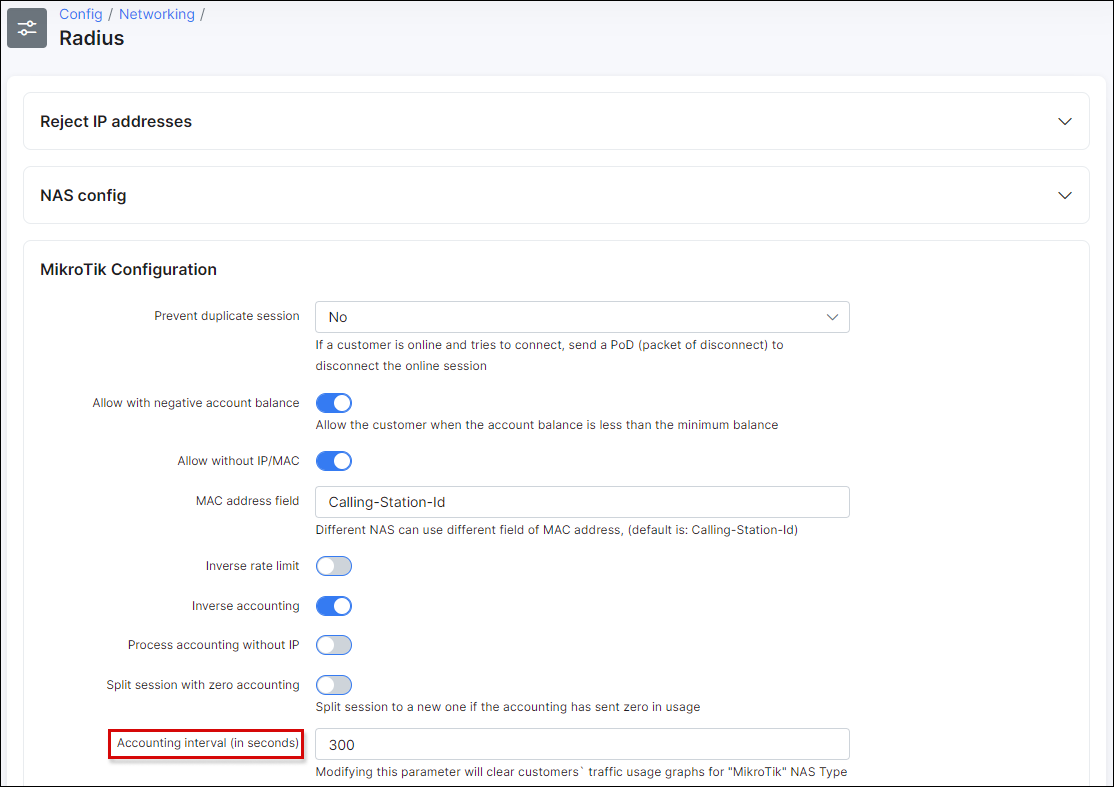1114x787 pixels.
Task: Go to the Networking breadcrumb link
Action: tap(156, 14)
